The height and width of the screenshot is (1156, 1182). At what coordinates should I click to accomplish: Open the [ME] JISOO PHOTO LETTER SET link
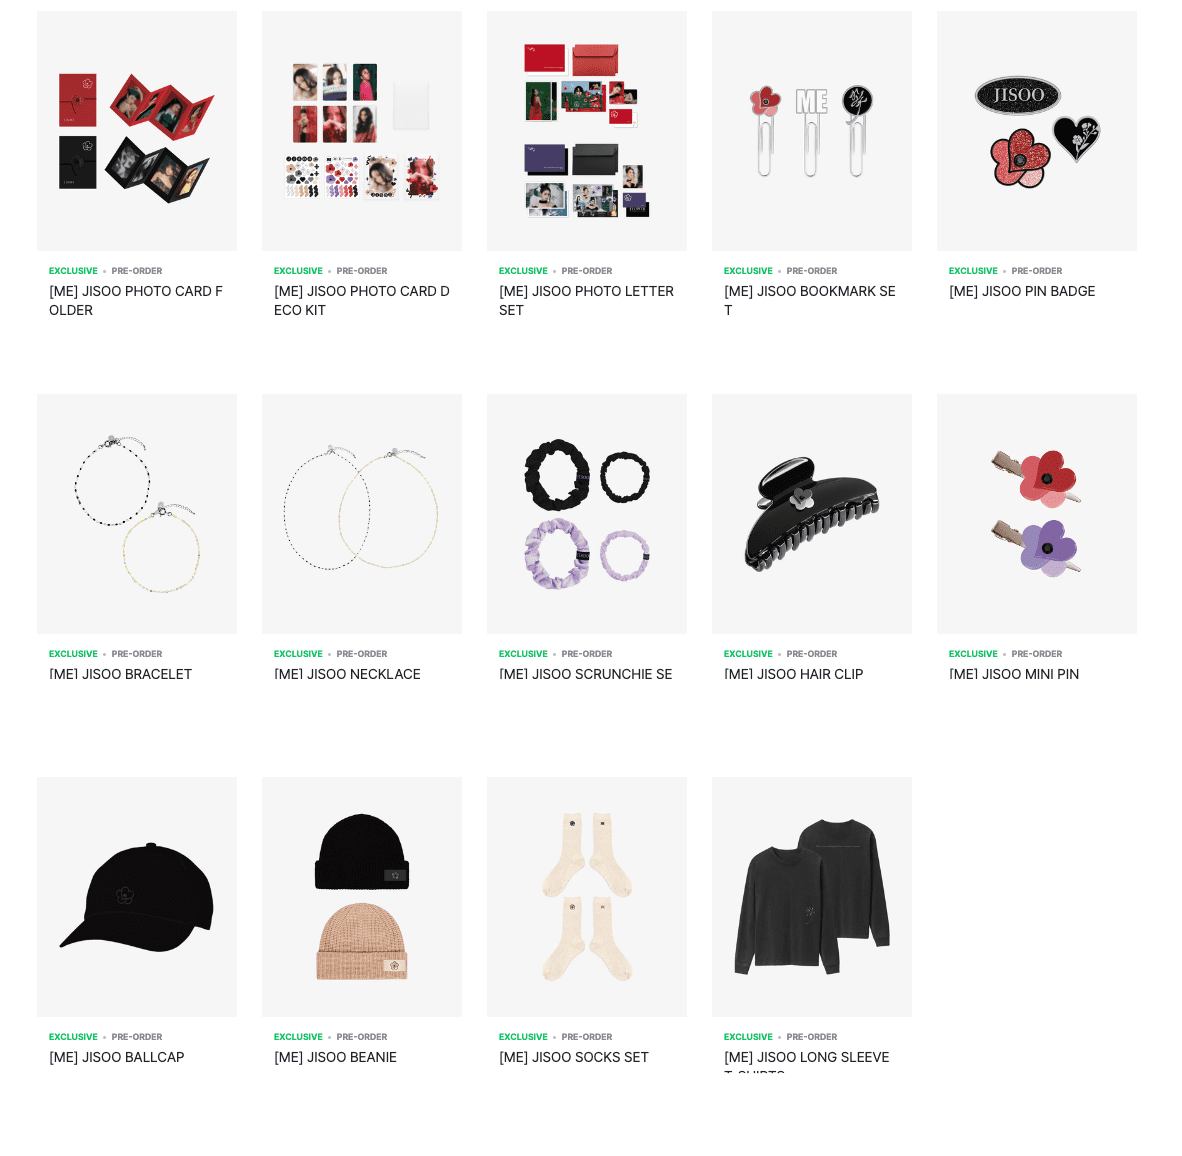(x=586, y=301)
